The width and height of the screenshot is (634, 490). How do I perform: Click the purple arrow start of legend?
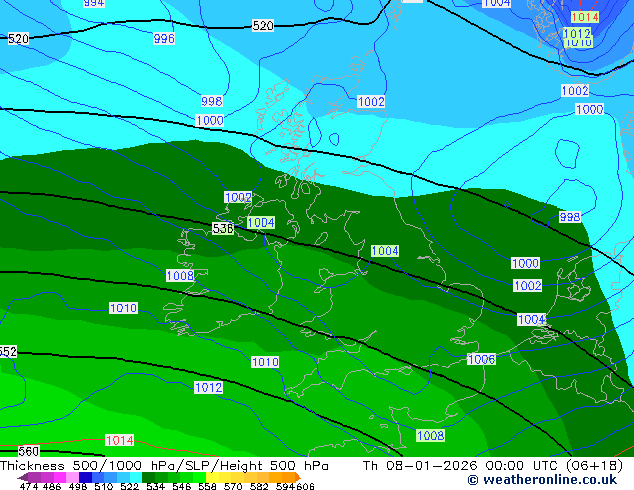tap(23, 477)
